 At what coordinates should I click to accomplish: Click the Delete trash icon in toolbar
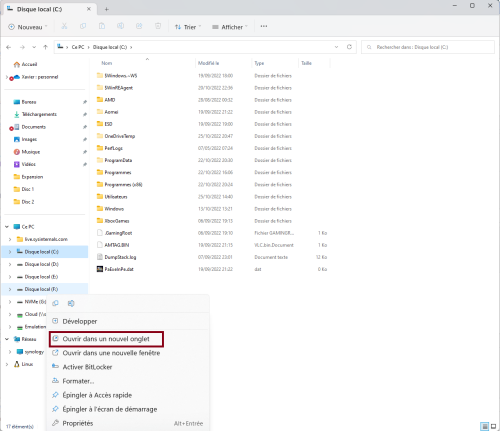click(x=158, y=26)
